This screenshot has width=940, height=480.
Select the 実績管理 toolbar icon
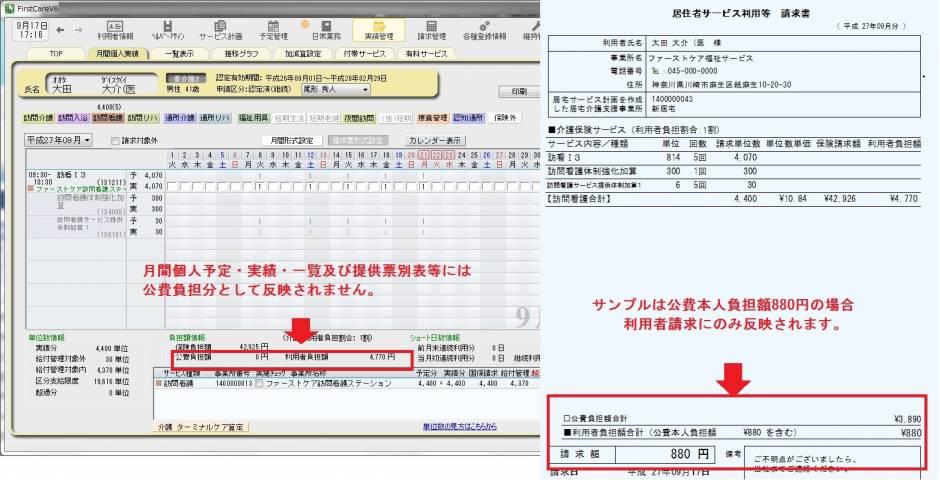(379, 29)
